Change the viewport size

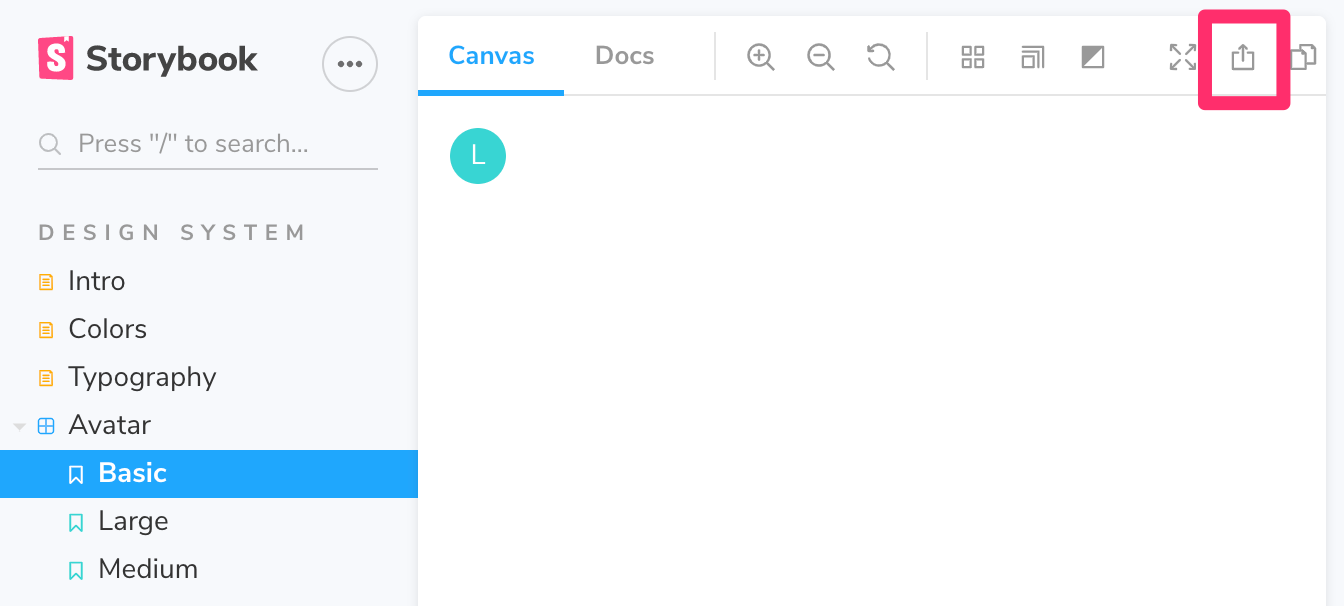tap(1032, 57)
